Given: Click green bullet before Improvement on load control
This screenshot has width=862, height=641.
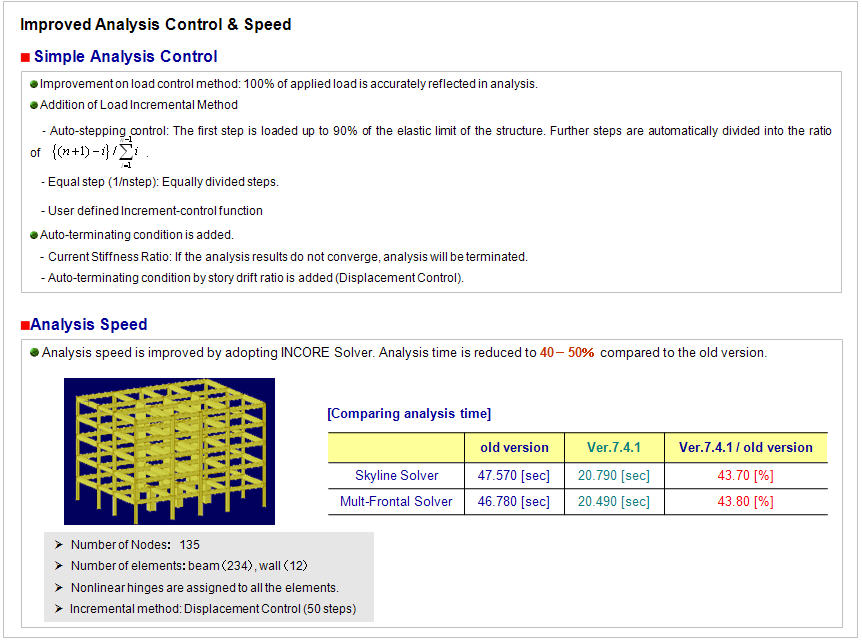Looking at the screenshot, I should click(34, 84).
